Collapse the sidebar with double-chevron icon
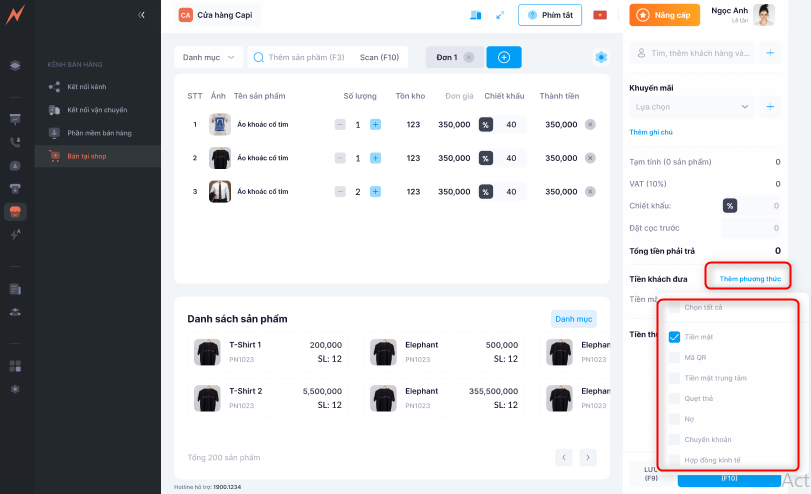The height and width of the screenshot is (494, 811). [141, 15]
